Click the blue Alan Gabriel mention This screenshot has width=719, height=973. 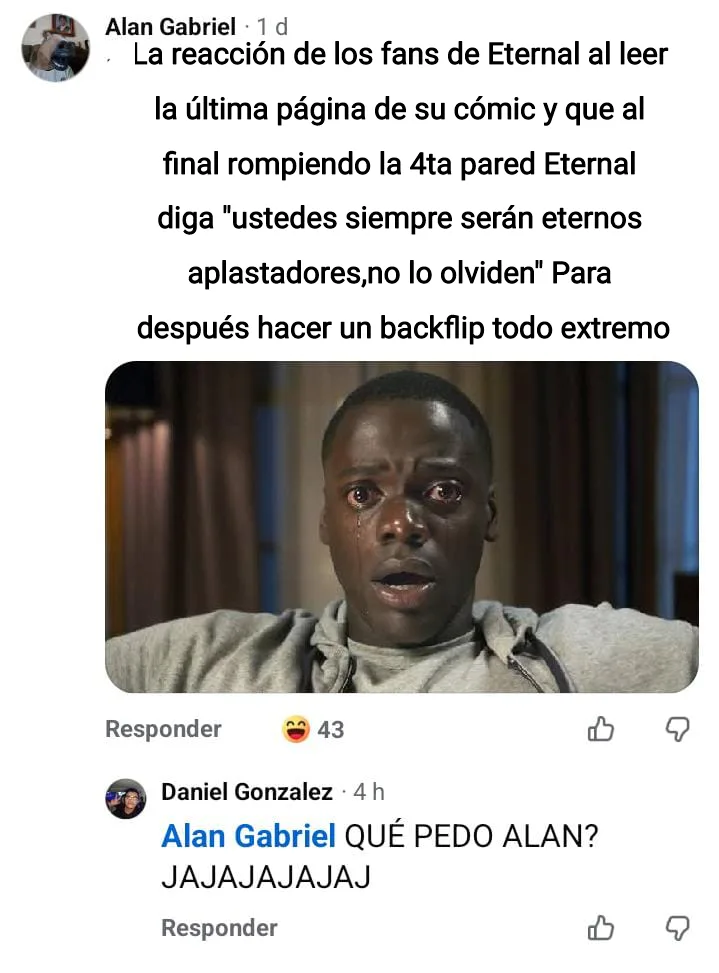pos(248,836)
